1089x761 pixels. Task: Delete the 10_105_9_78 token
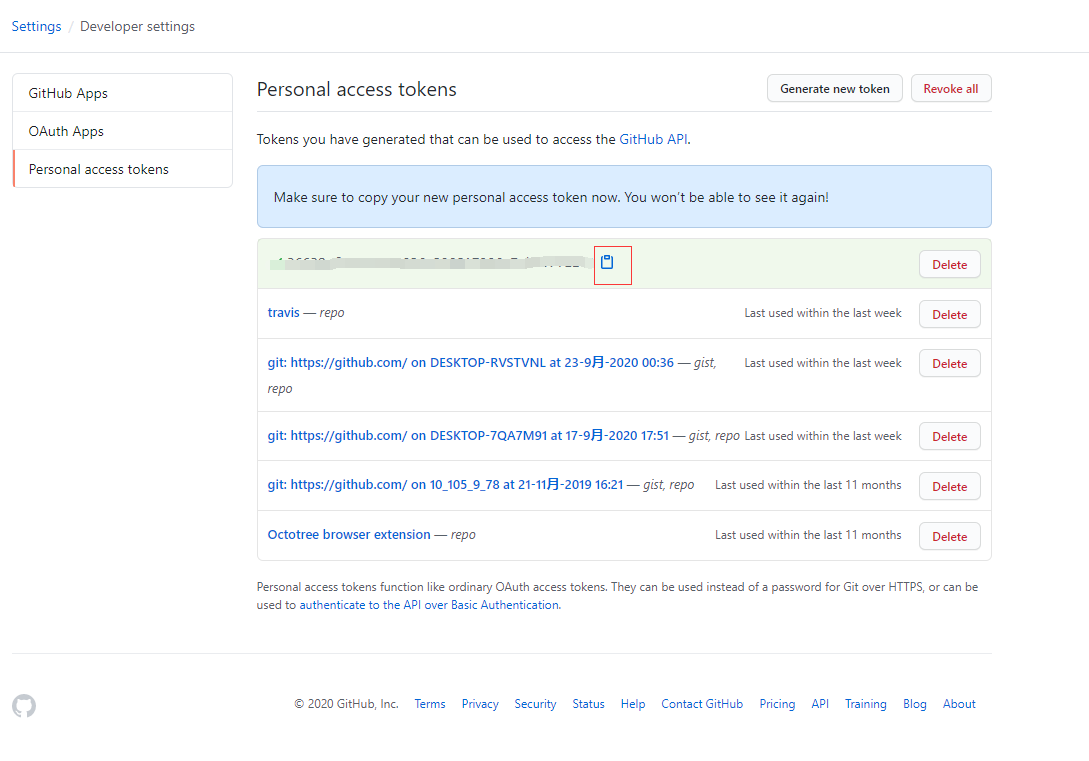(949, 487)
